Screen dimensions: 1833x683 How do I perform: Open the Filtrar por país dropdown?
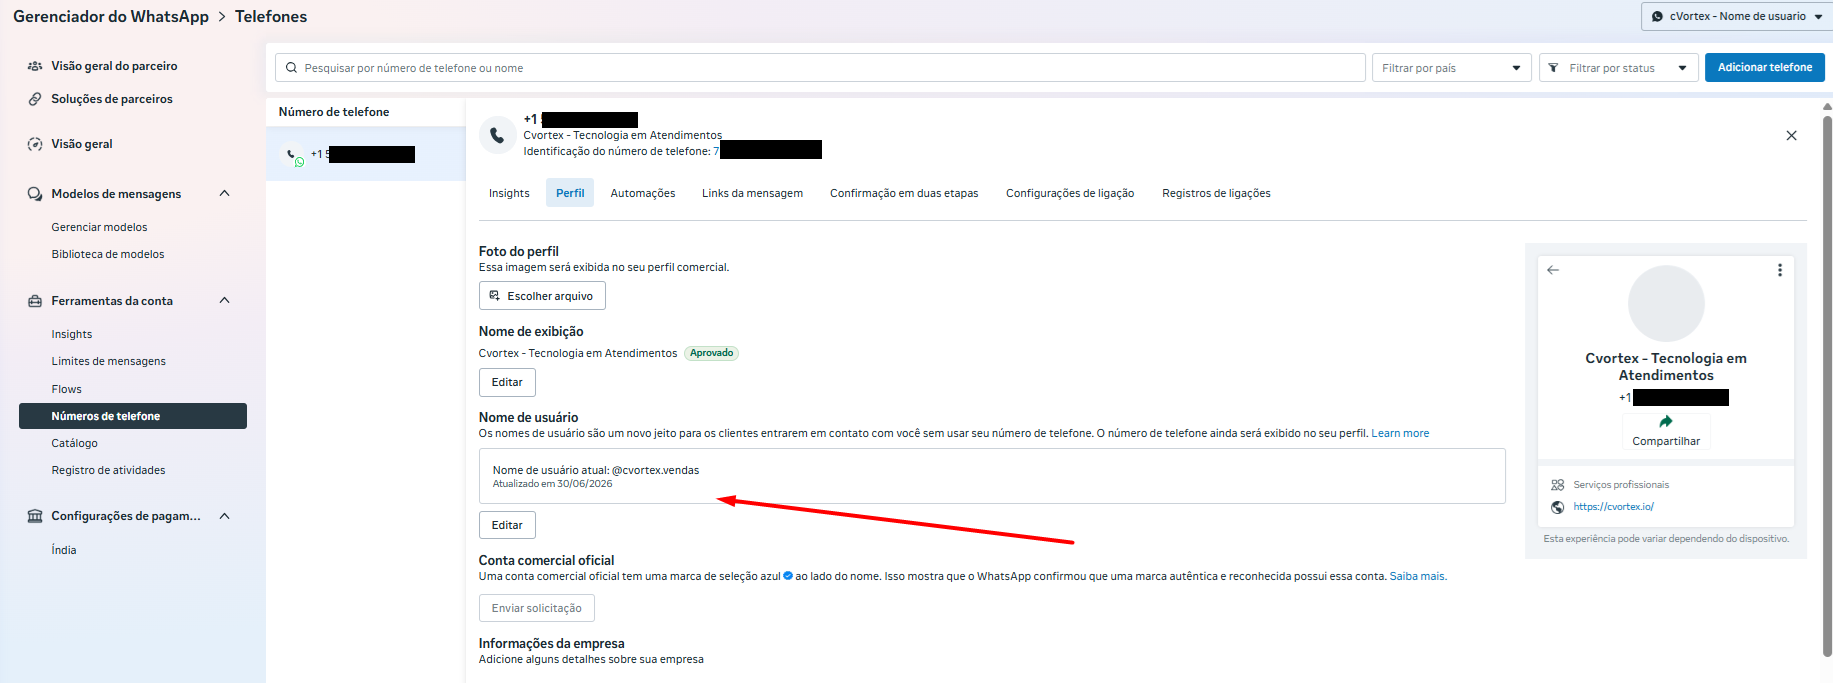pos(1451,68)
